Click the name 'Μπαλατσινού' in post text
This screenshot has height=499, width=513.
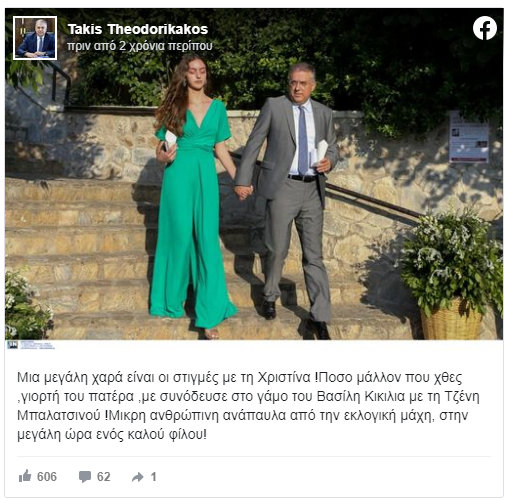pyautogui.click(x=59, y=416)
